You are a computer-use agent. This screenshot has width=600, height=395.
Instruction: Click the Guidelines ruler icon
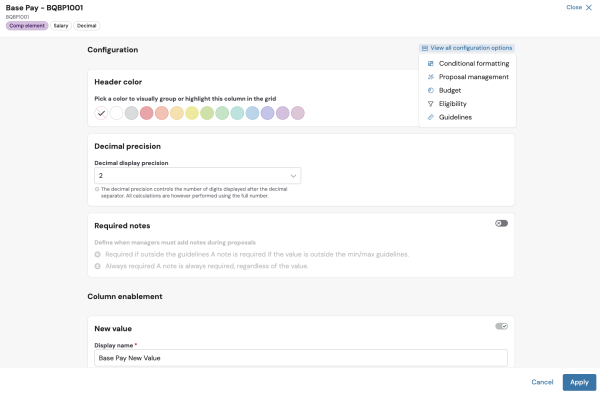click(x=430, y=117)
